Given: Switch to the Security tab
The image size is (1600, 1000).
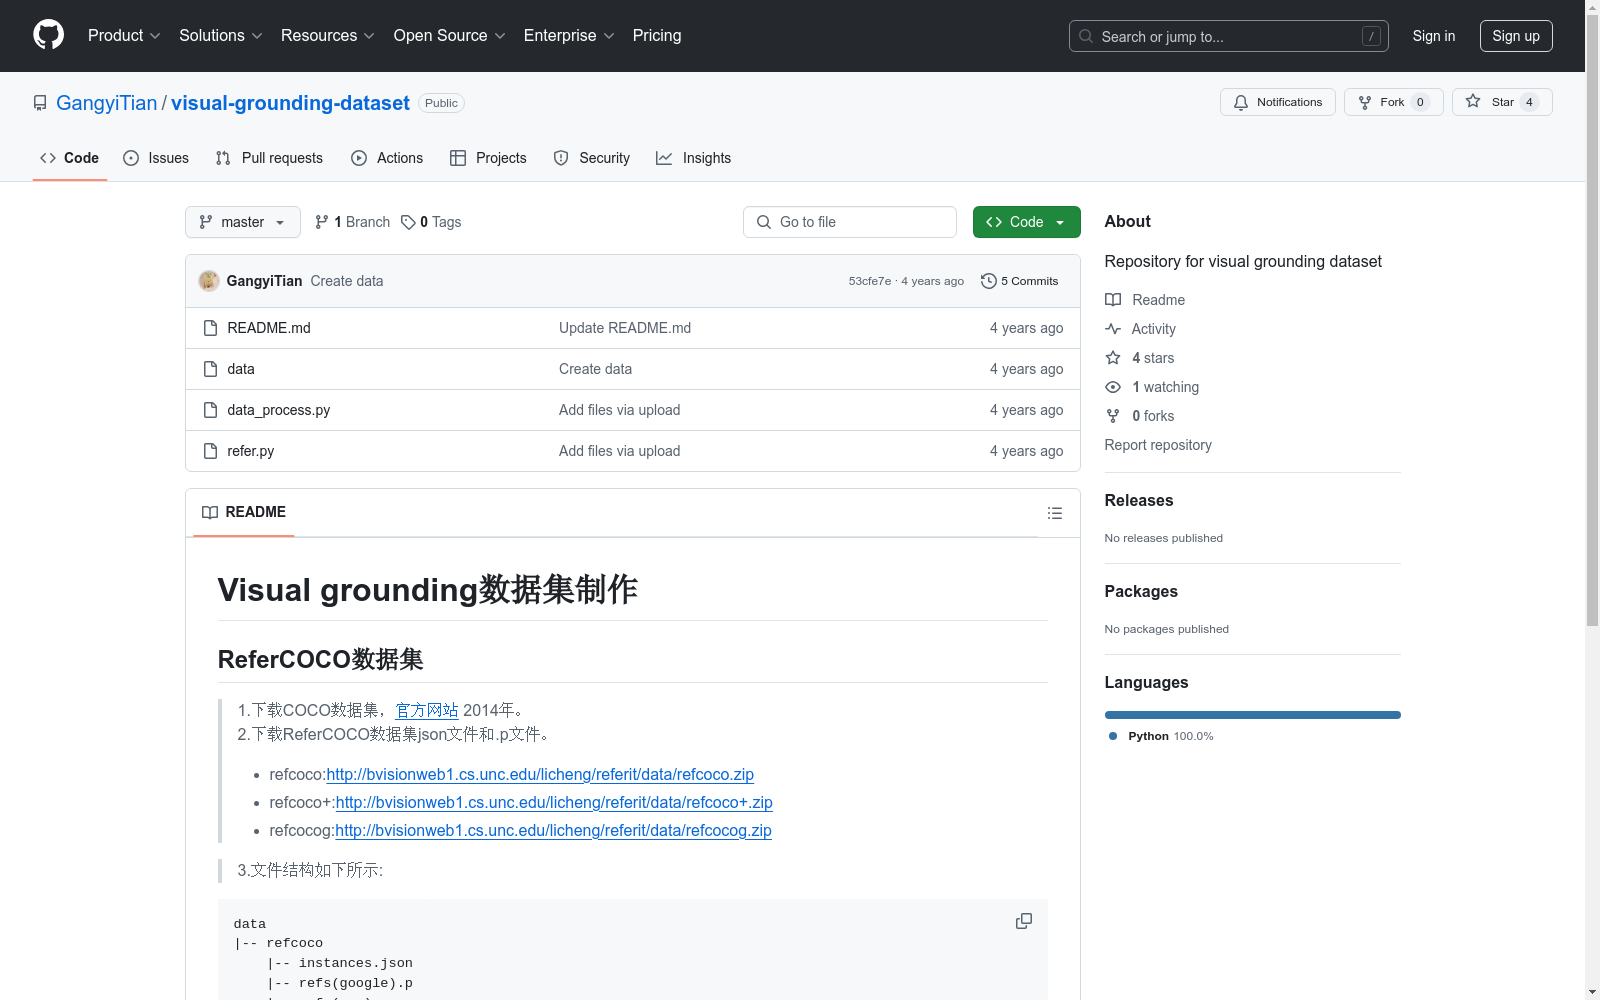Looking at the screenshot, I should tap(592, 158).
